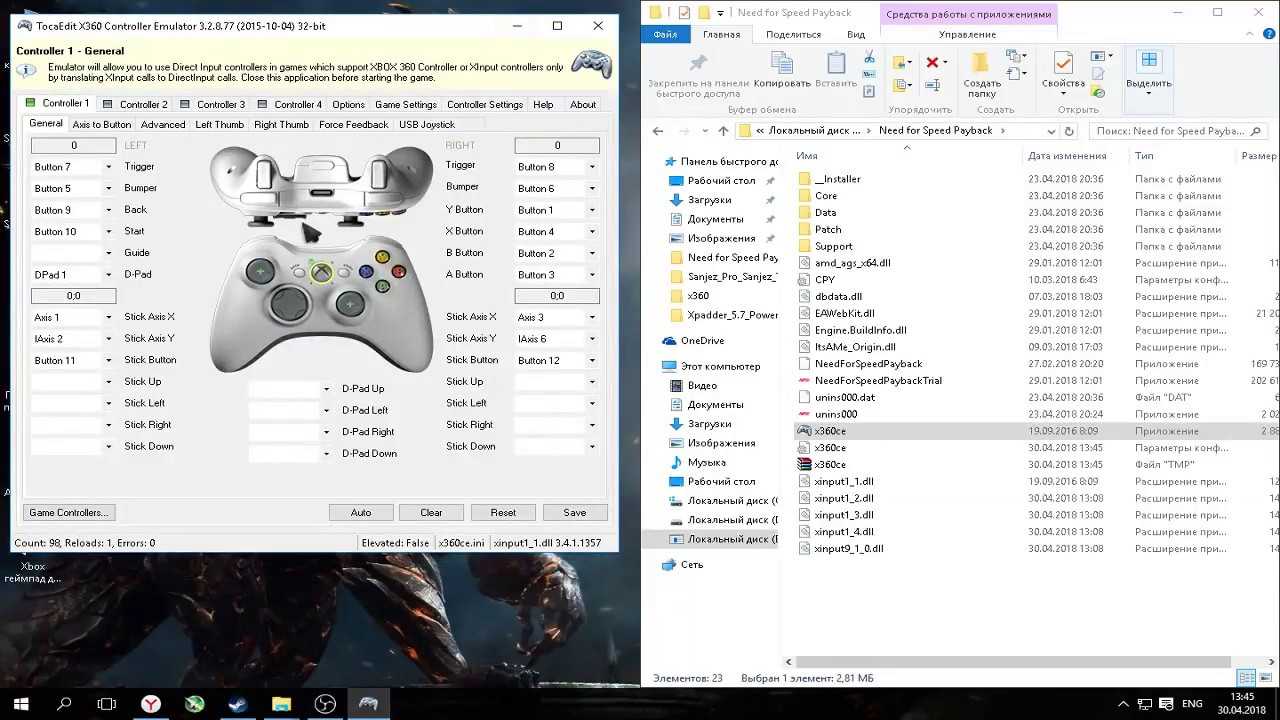1280x720 pixels.
Task: Open Task View on the taskbar
Action: (x=107, y=704)
